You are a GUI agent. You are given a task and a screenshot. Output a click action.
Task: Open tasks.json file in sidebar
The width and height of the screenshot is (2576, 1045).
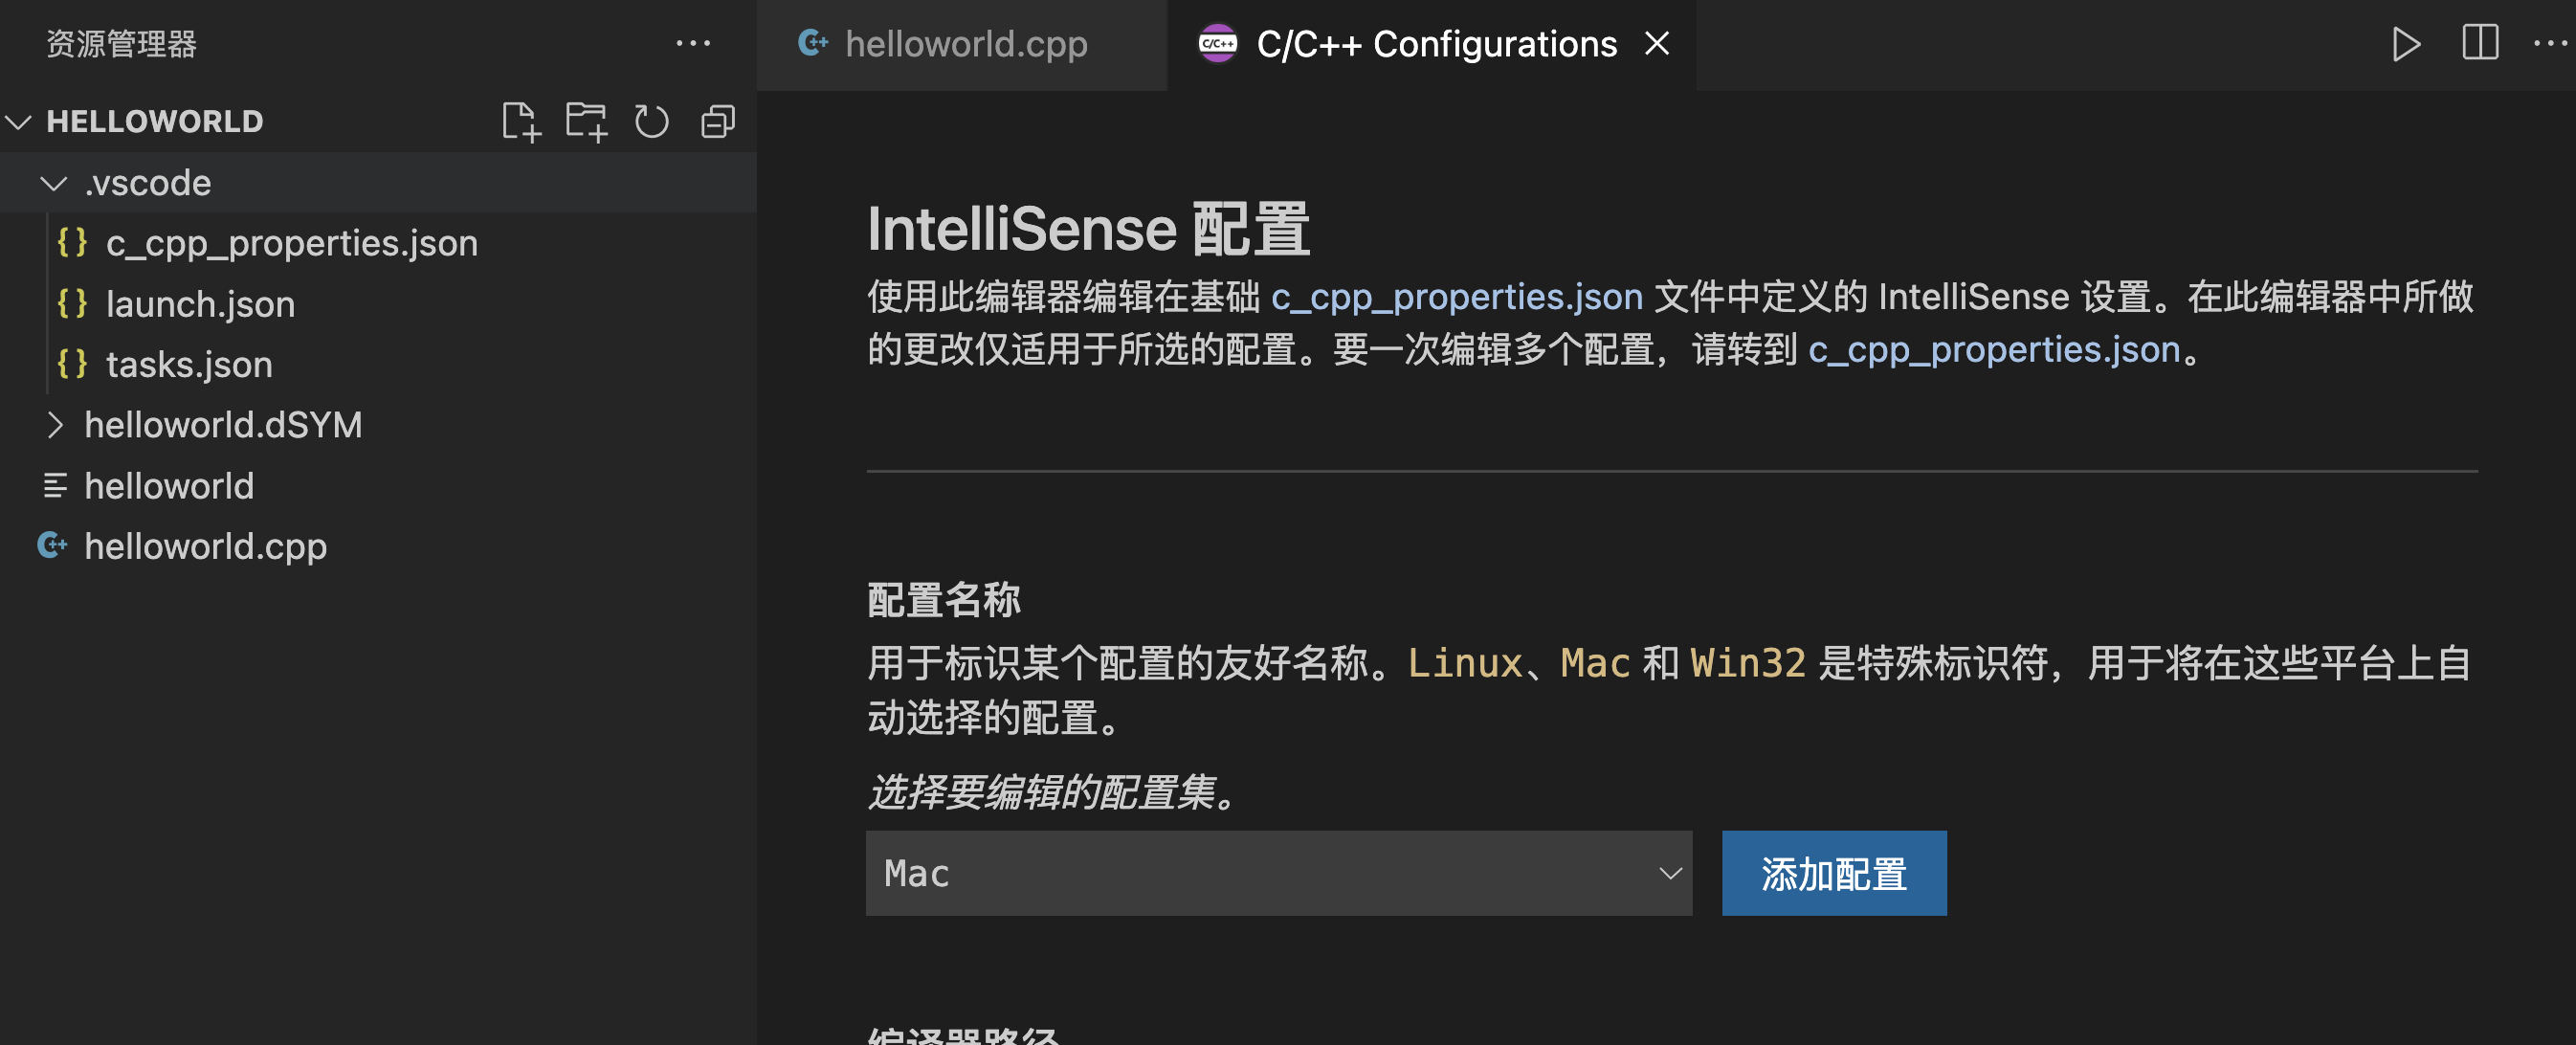click(x=188, y=363)
